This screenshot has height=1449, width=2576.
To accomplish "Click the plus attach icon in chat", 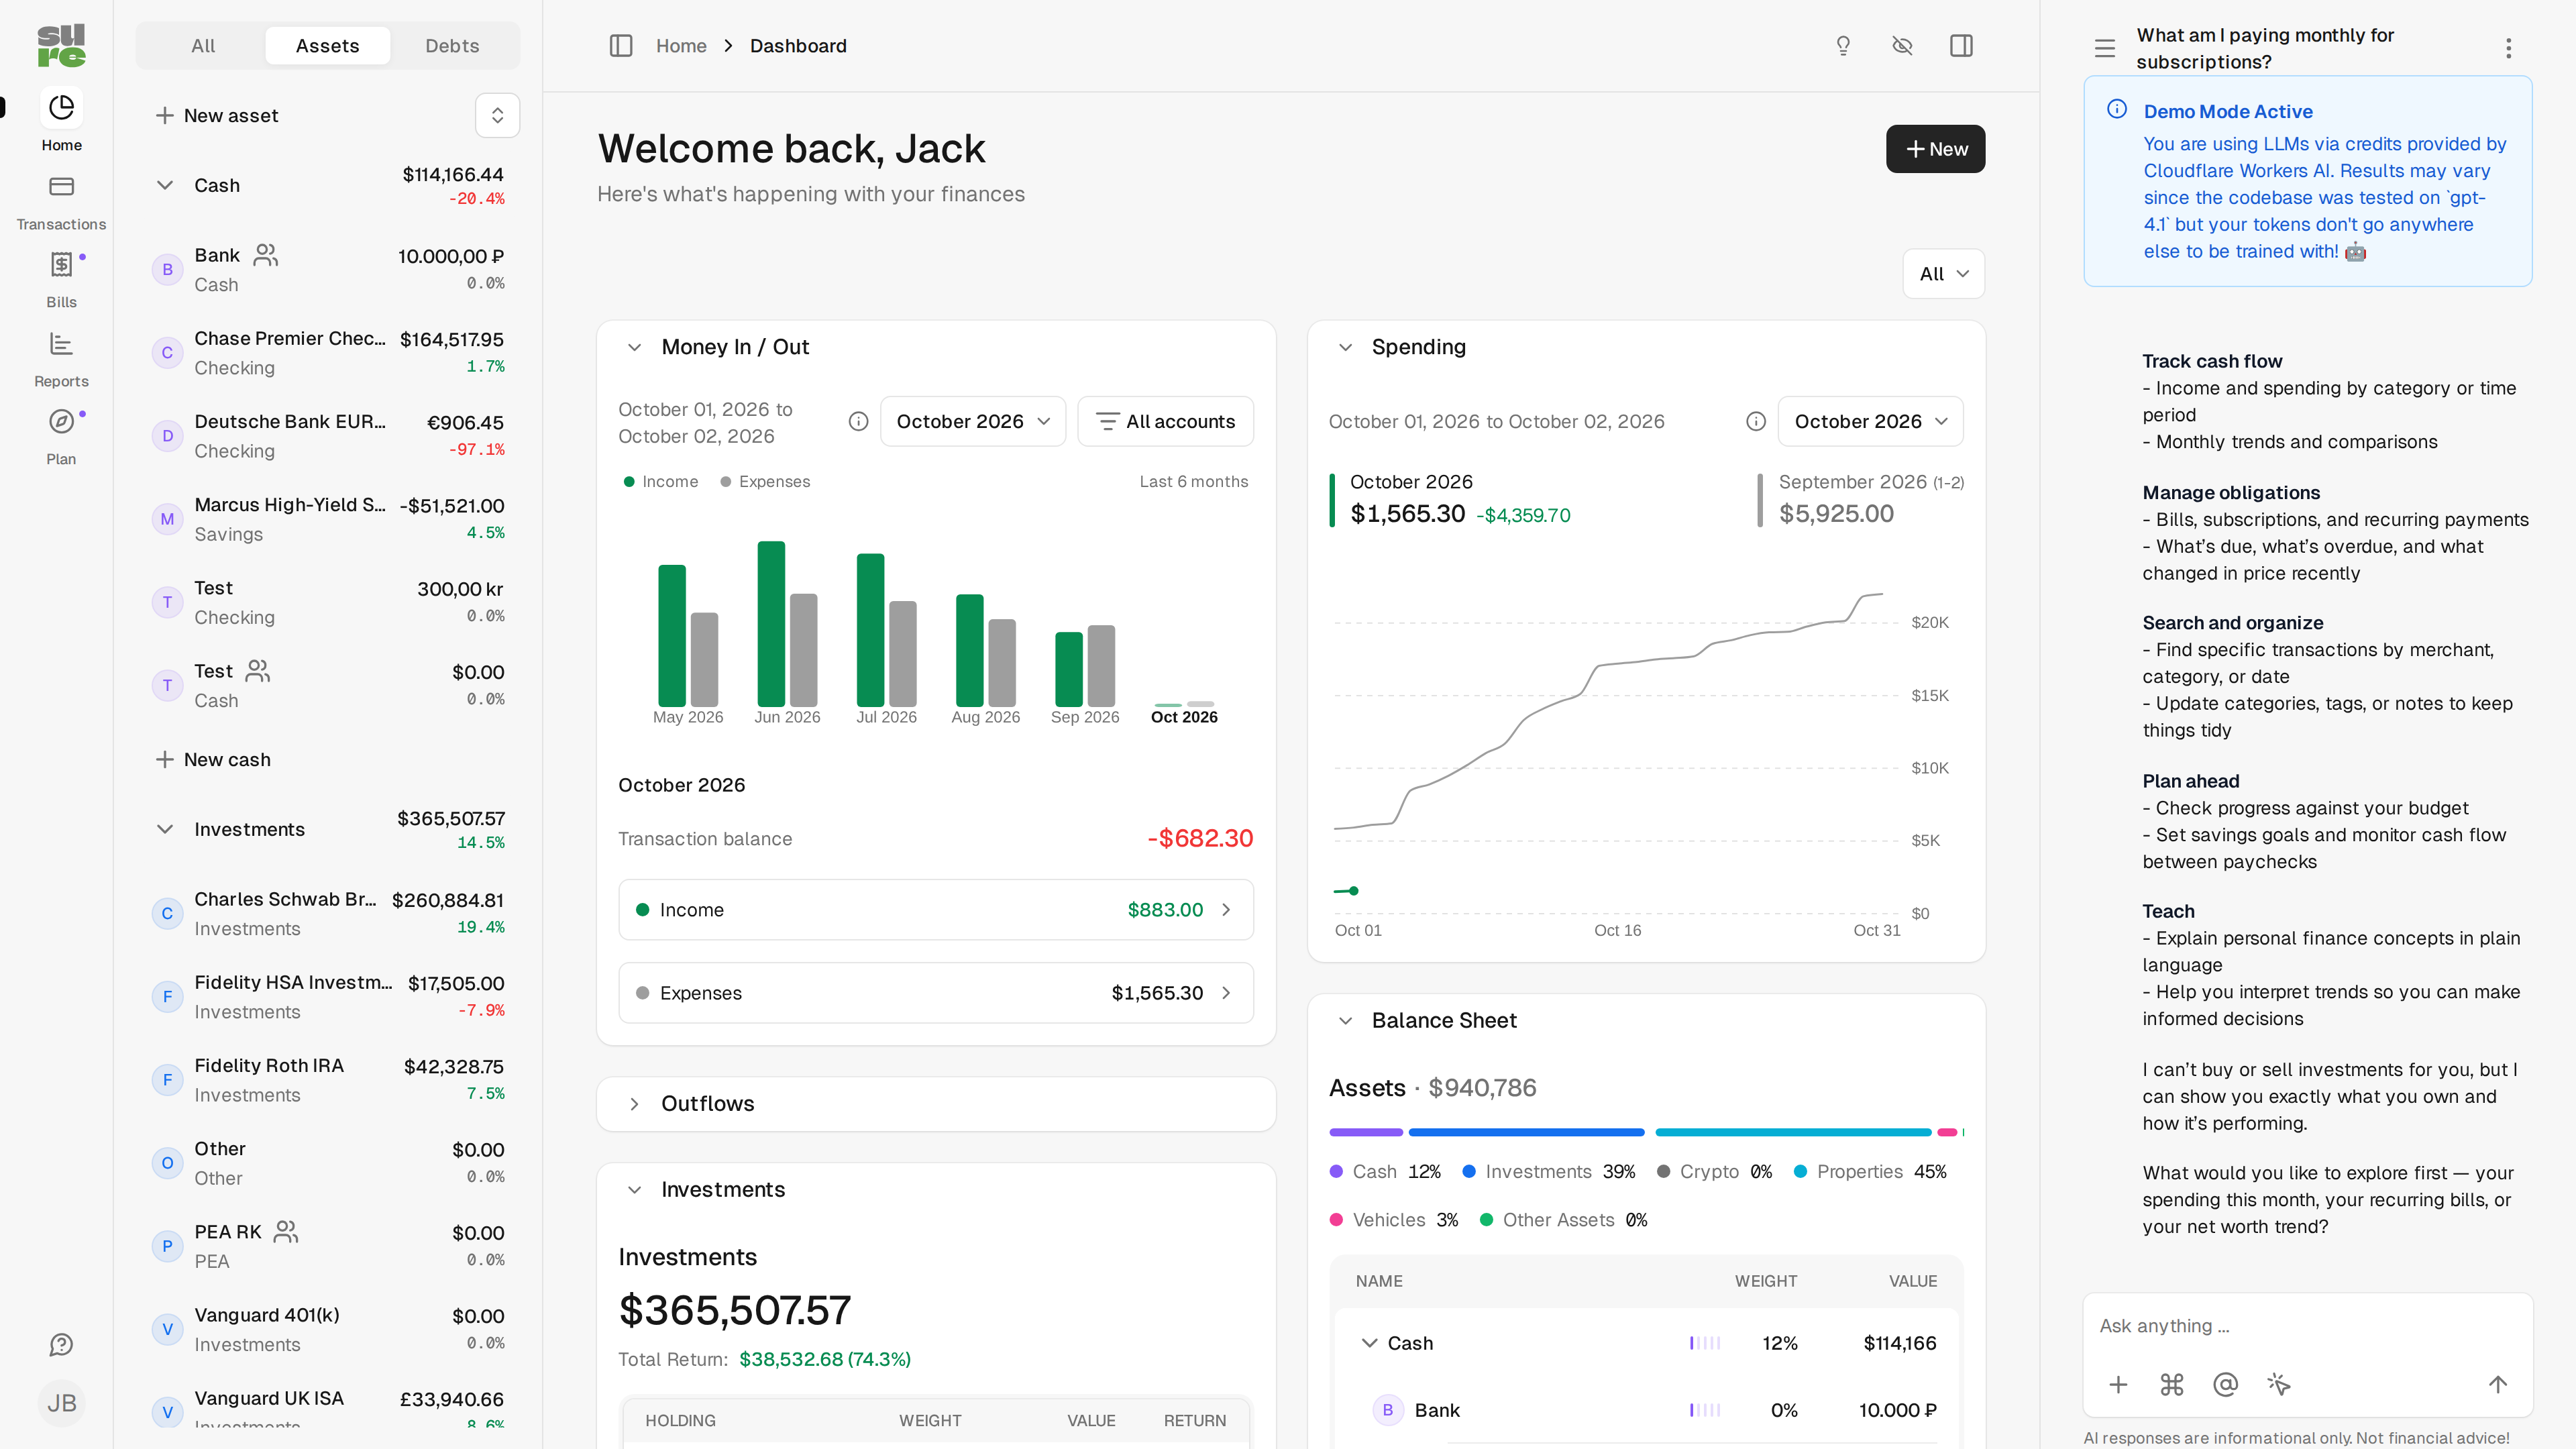I will (2117, 1384).
